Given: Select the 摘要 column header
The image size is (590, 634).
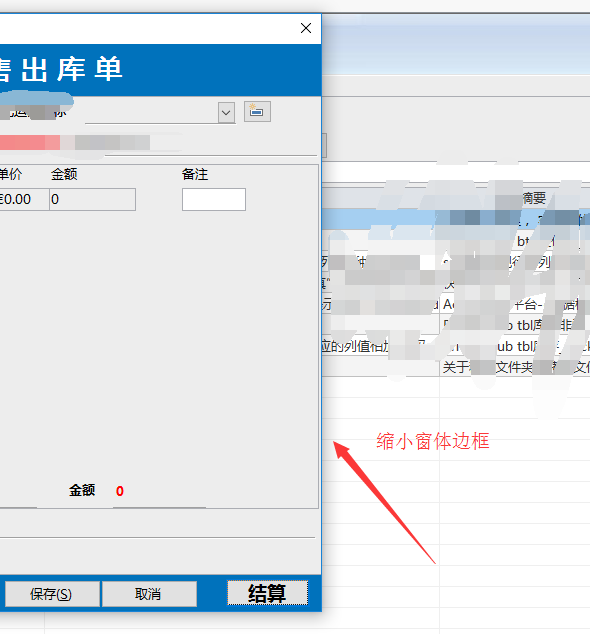Looking at the screenshot, I should click(x=534, y=198).
